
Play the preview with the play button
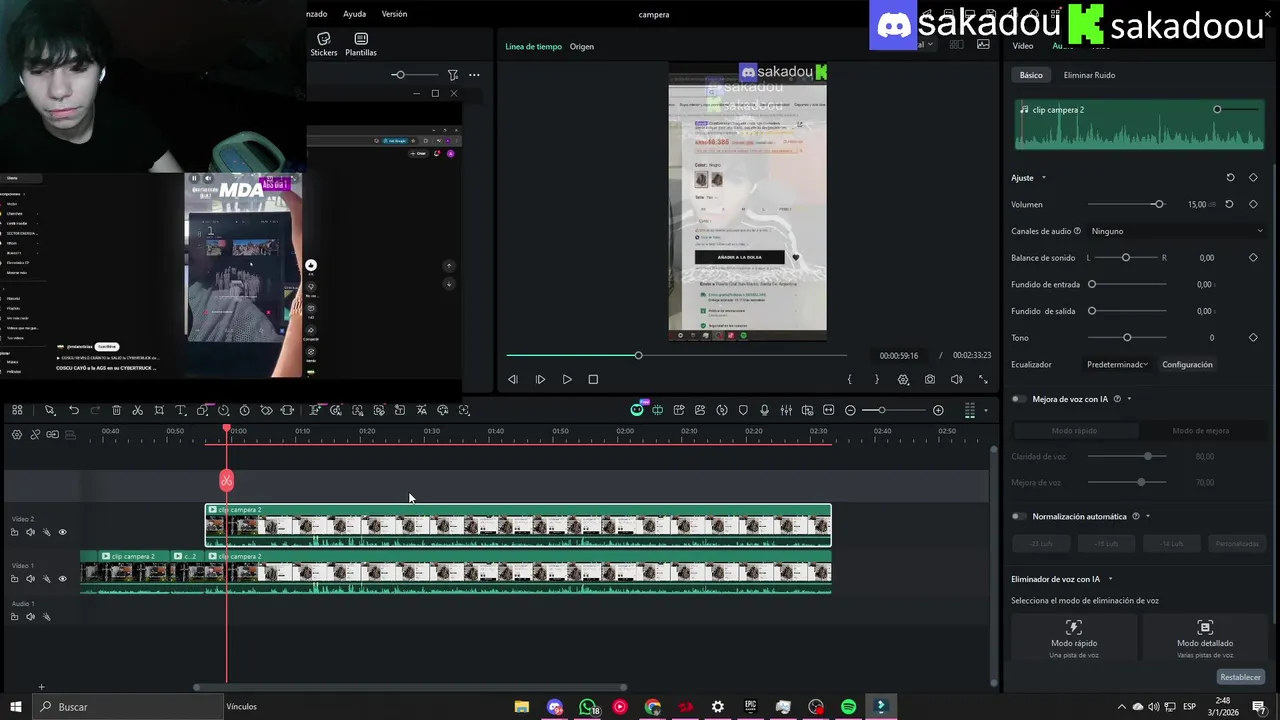pos(567,380)
